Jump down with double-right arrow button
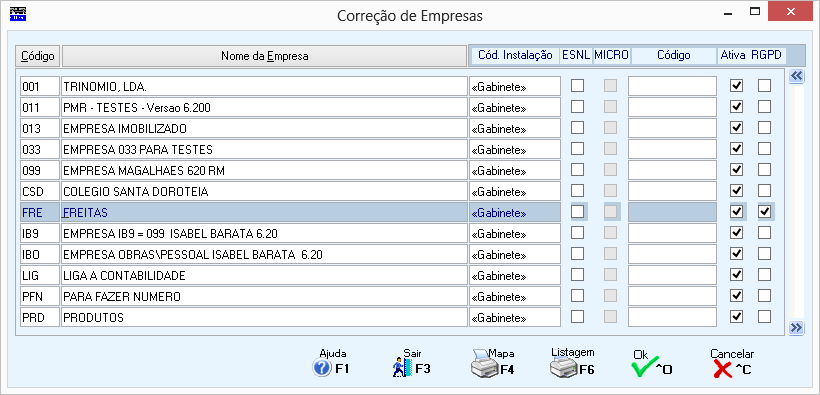820x395 pixels. (796, 328)
